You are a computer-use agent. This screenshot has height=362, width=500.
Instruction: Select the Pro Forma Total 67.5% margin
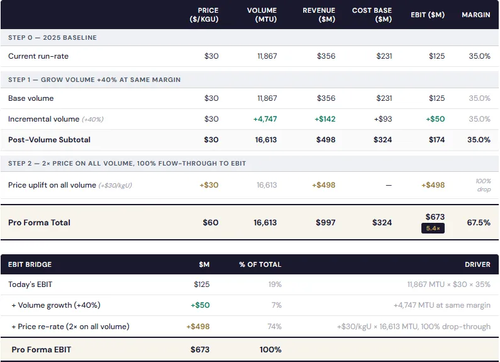479,222
